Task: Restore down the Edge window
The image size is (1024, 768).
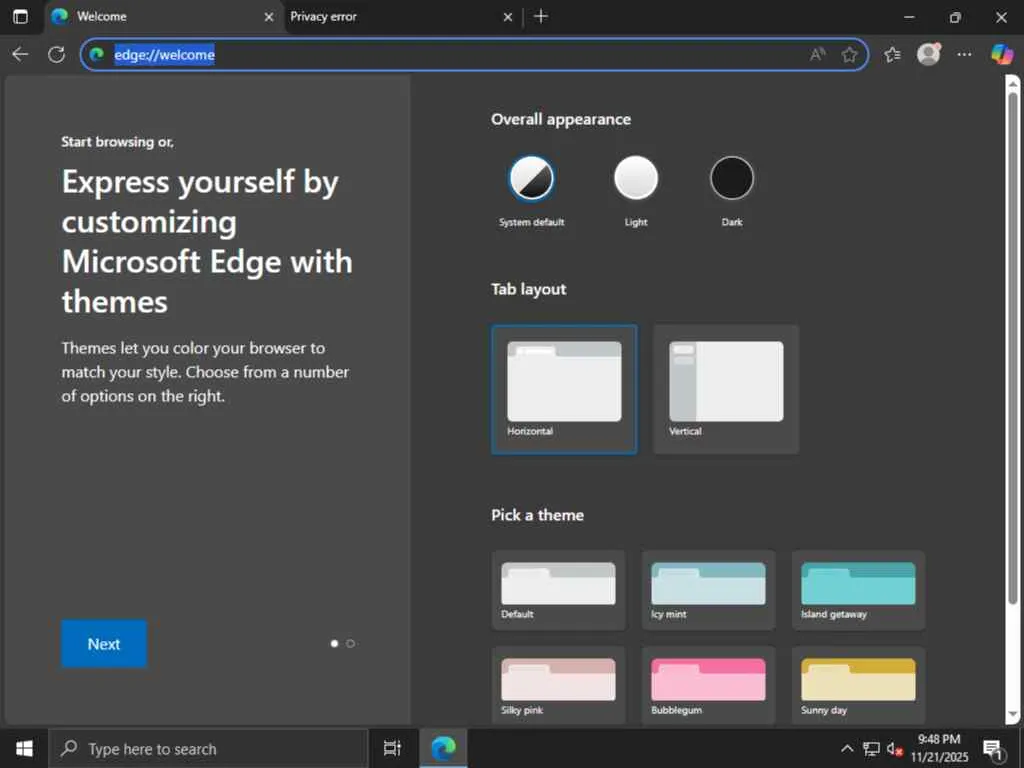Action: (955, 17)
